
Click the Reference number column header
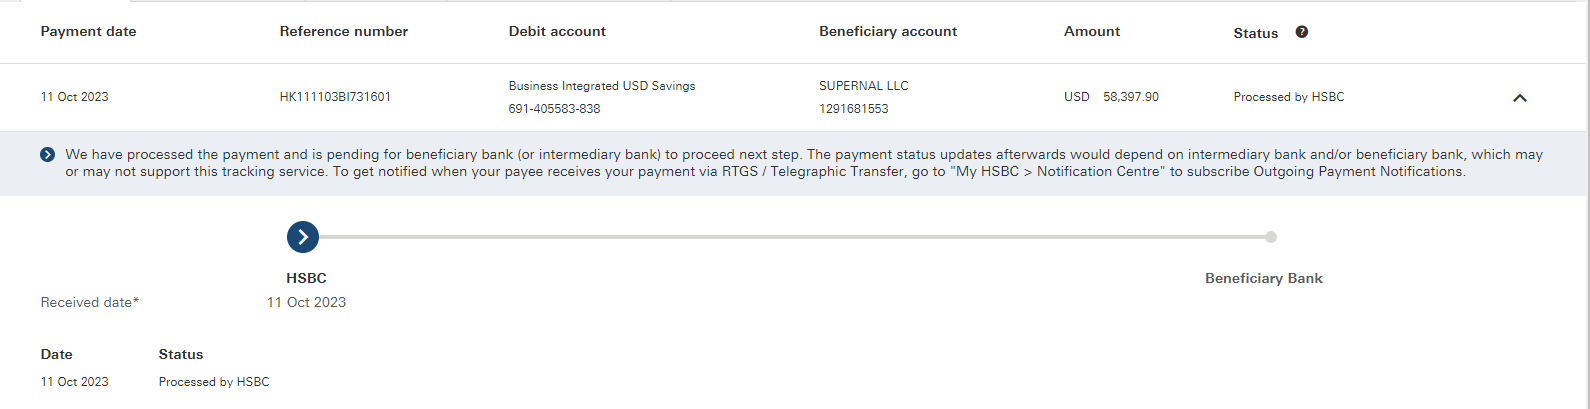click(x=343, y=32)
